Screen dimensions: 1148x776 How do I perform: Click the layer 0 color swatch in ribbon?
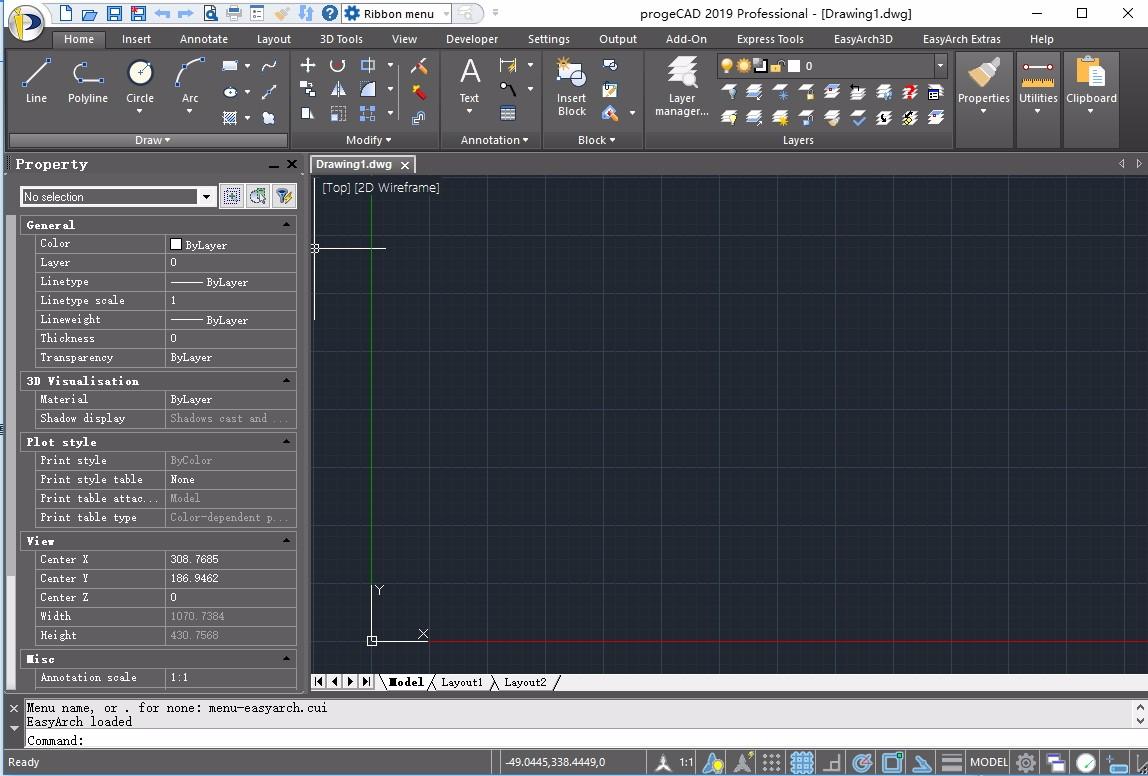(794, 66)
